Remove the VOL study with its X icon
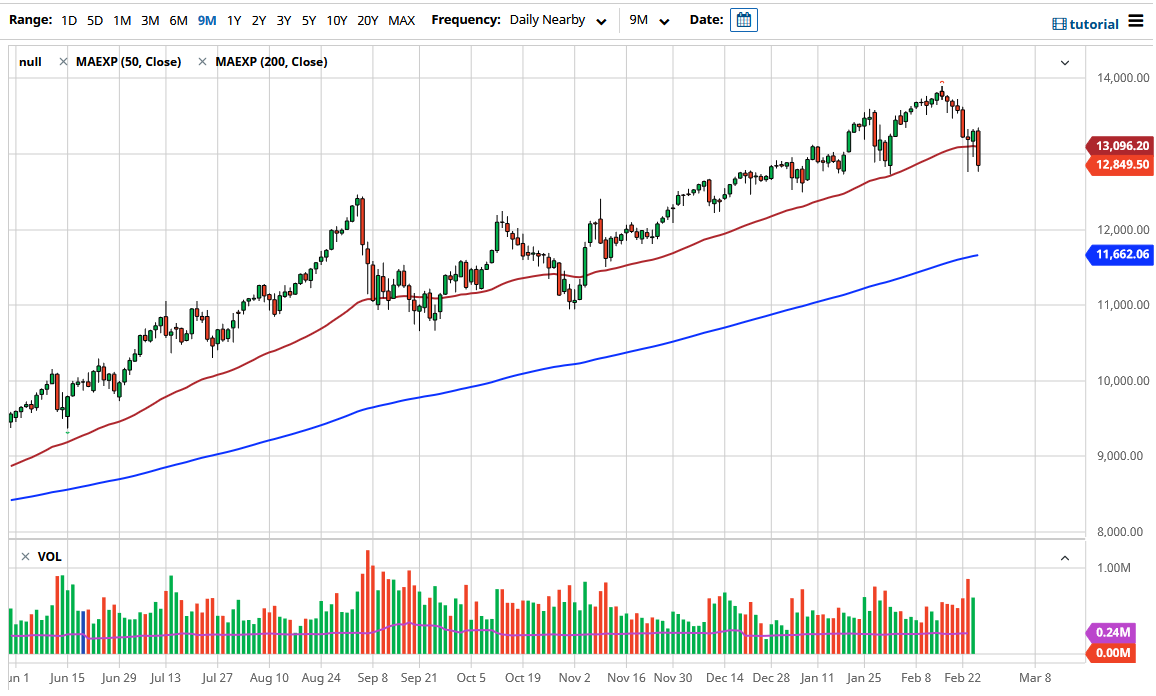The height and width of the screenshot is (696, 1156). (x=25, y=556)
